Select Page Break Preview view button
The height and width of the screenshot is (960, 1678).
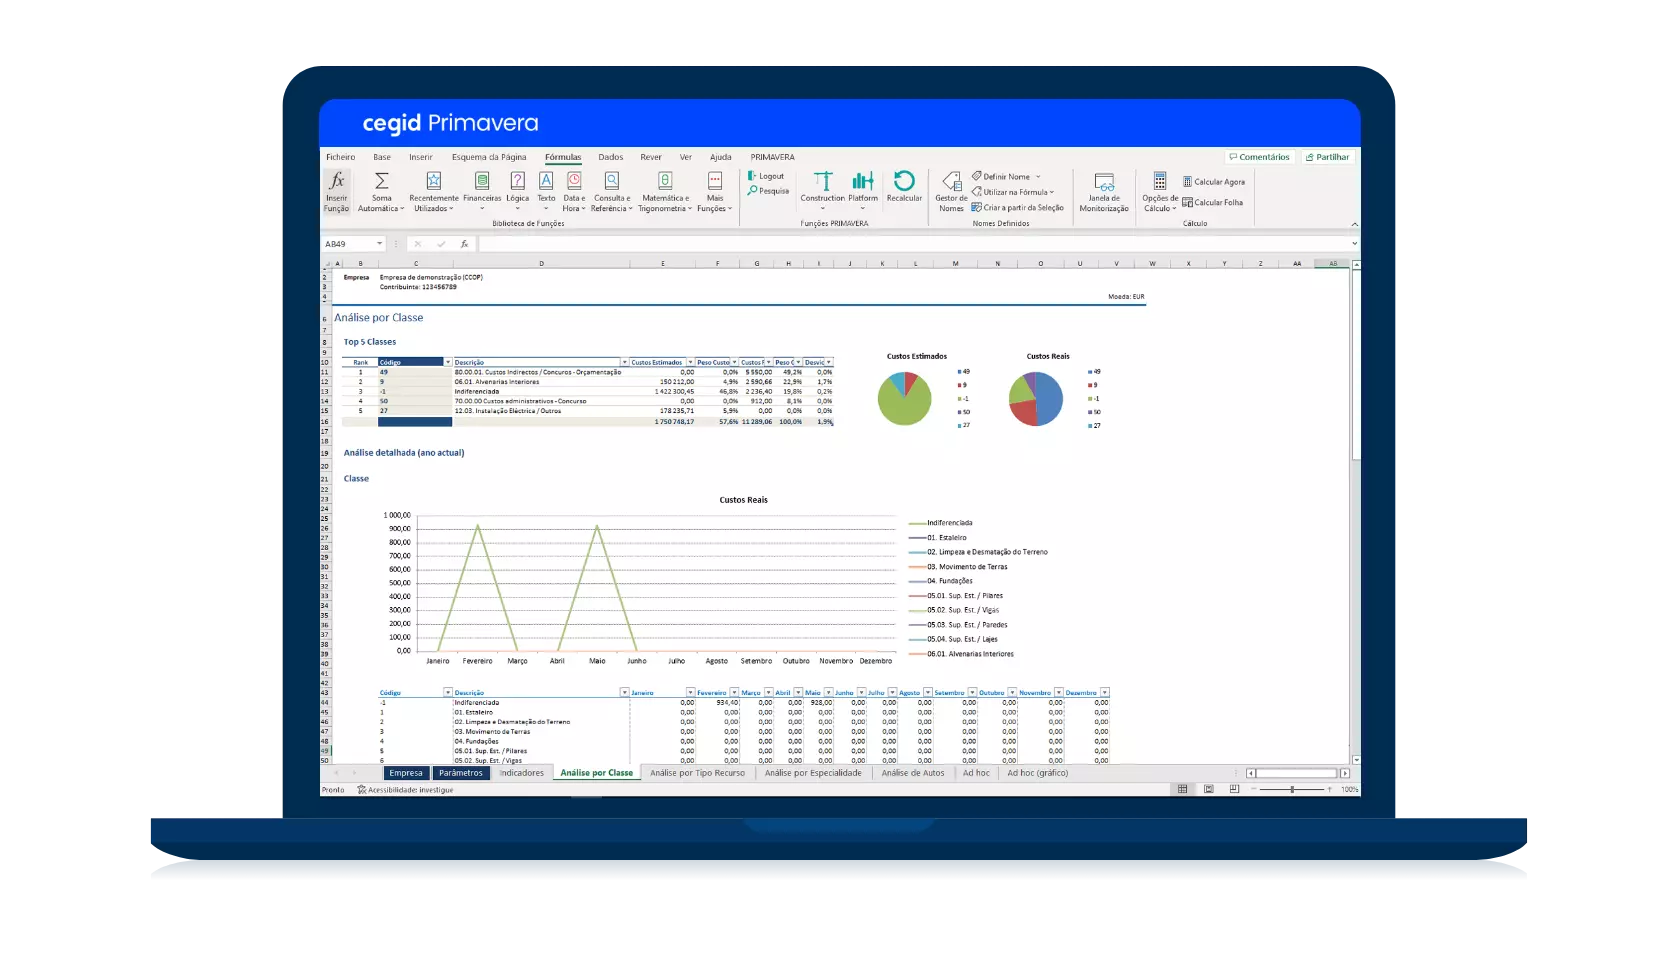[1234, 789]
